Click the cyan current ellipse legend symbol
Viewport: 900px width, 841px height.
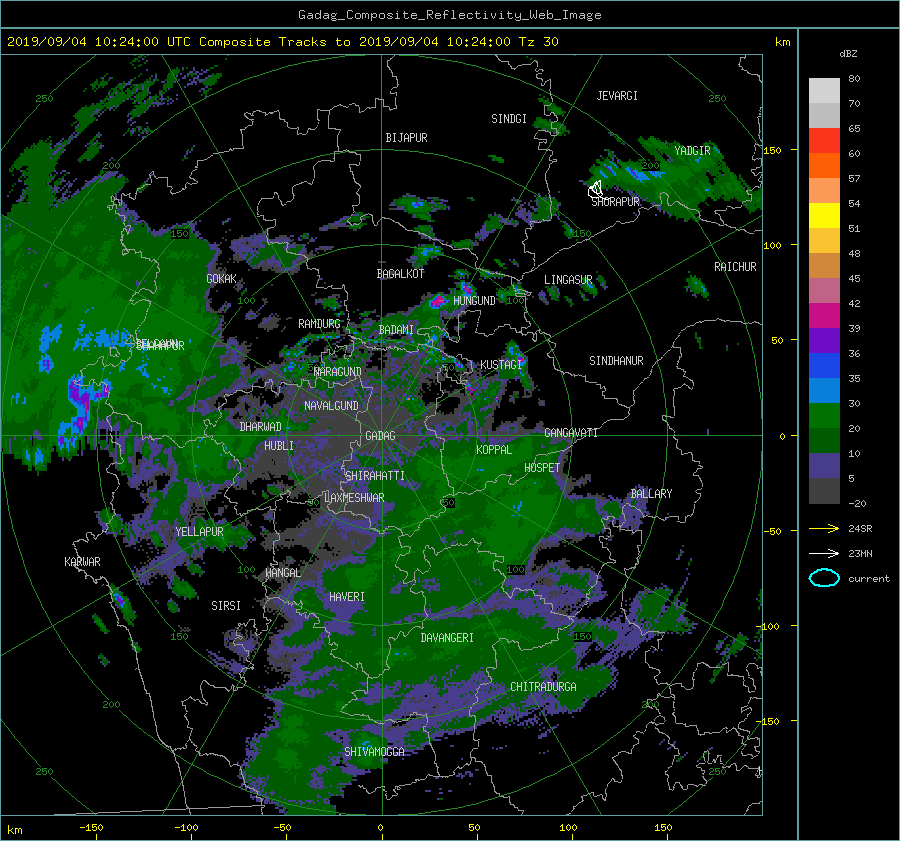click(x=824, y=578)
